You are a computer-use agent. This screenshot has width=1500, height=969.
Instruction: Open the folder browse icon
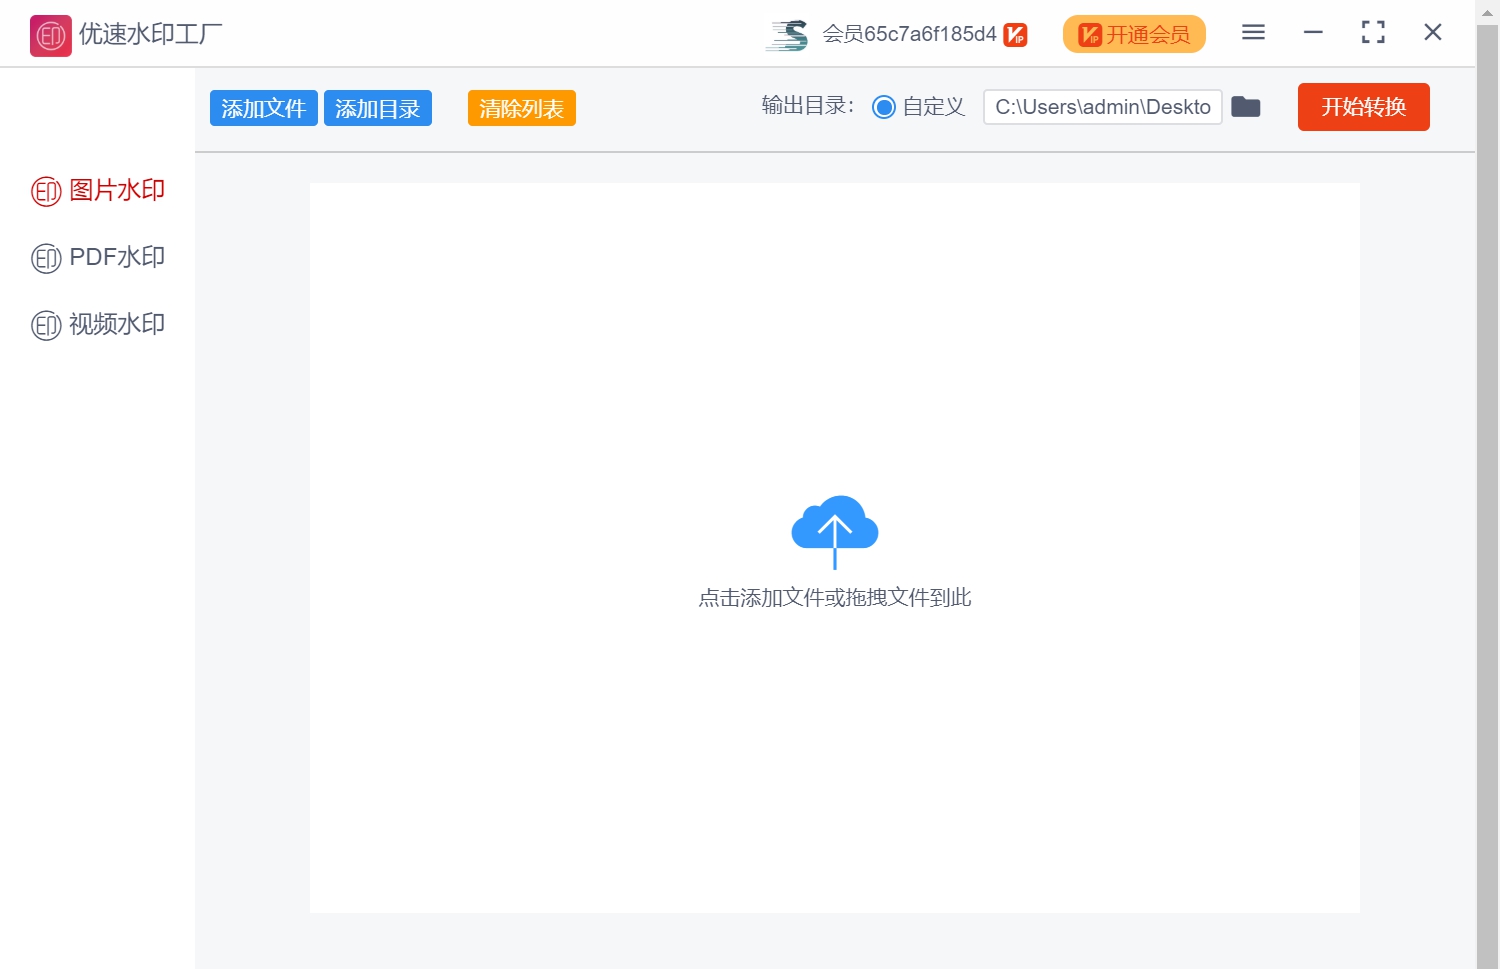pyautogui.click(x=1246, y=106)
